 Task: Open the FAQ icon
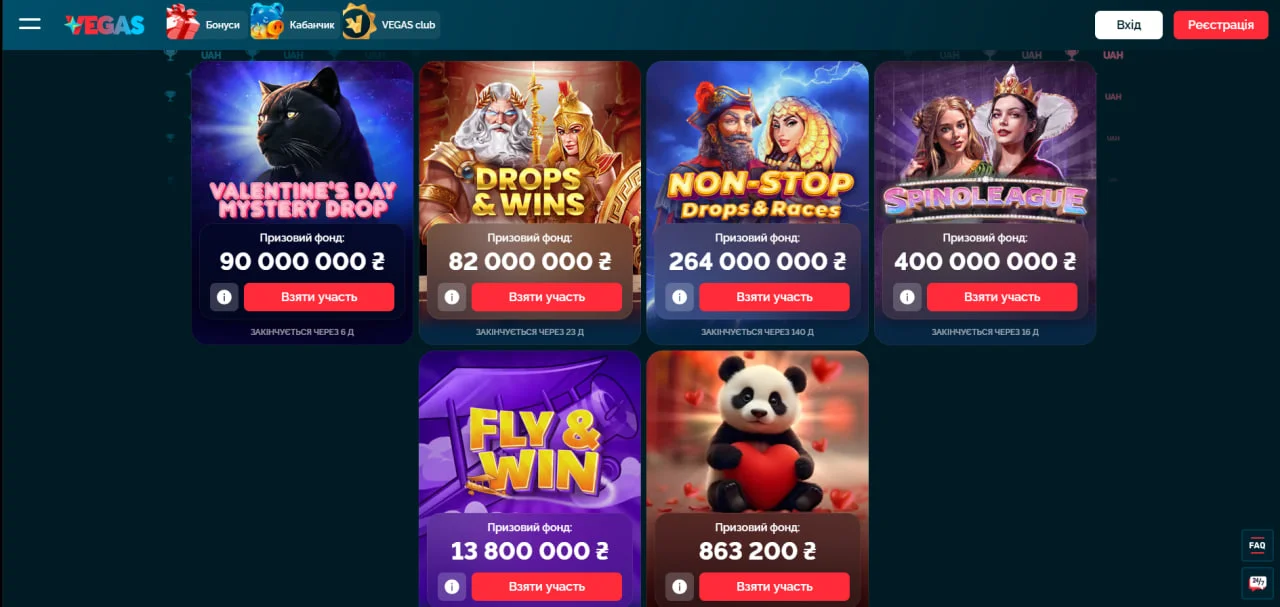click(1257, 545)
